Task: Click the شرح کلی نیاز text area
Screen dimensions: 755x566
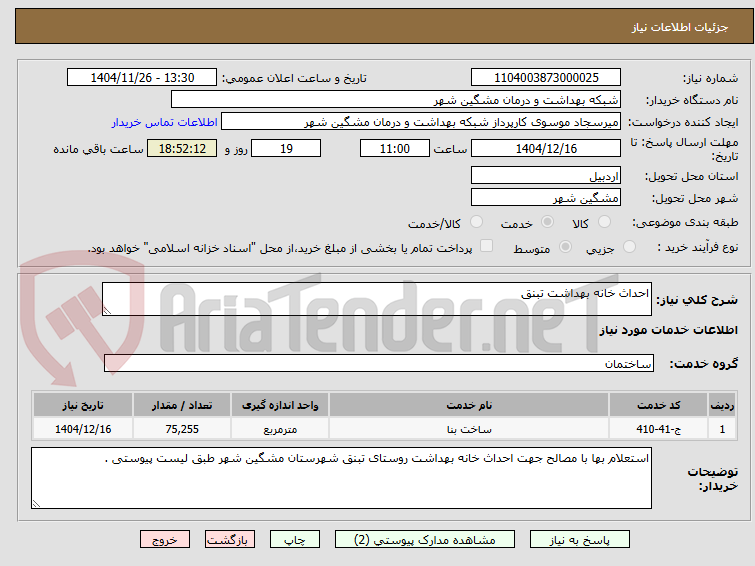Action: click(x=377, y=299)
